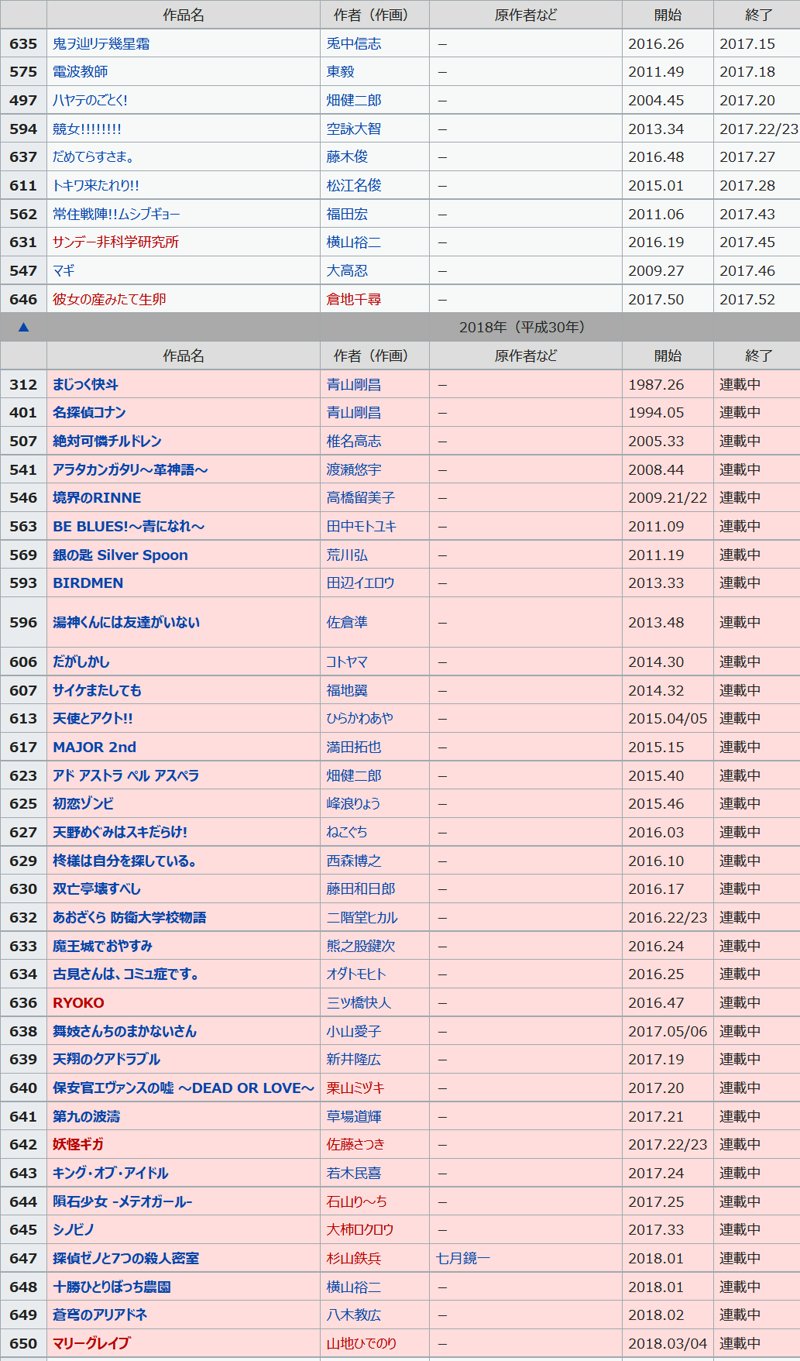Open the 天野めぐみはスキだらけ! link
Image resolution: width=800 pixels, height=1361 pixels.
pyautogui.click(x=120, y=832)
